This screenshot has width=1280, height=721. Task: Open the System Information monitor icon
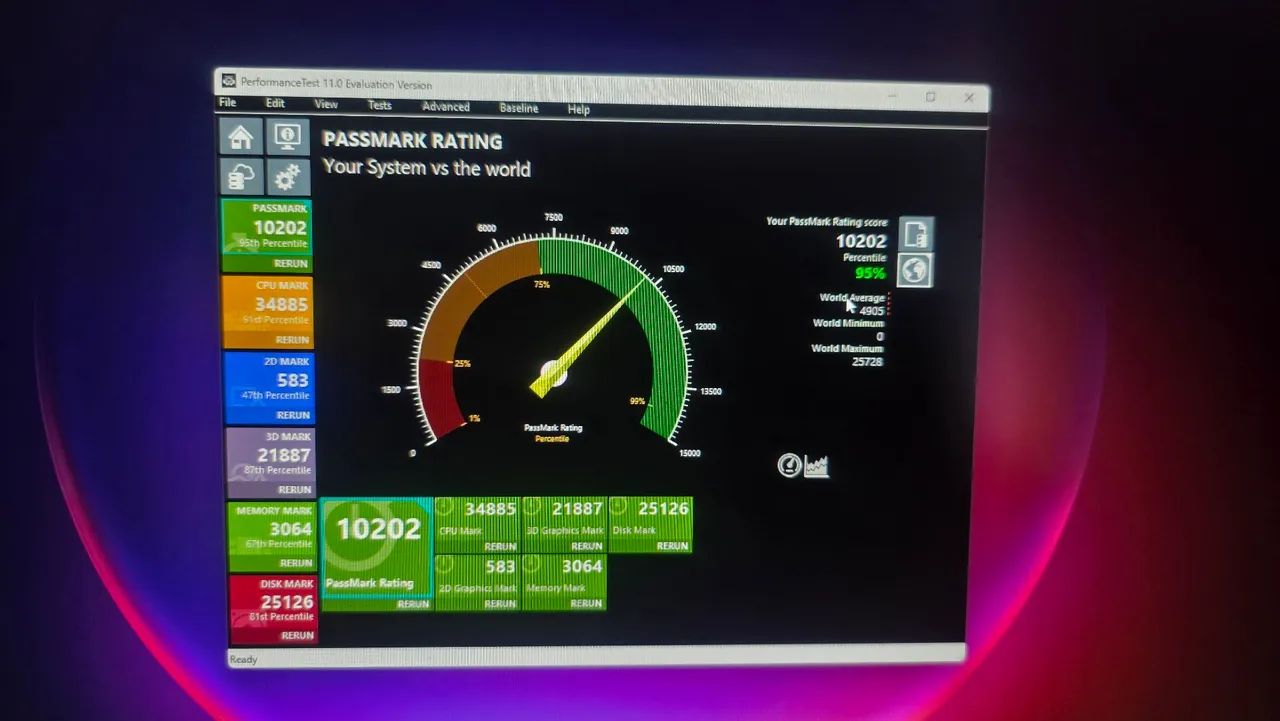[x=287, y=136]
